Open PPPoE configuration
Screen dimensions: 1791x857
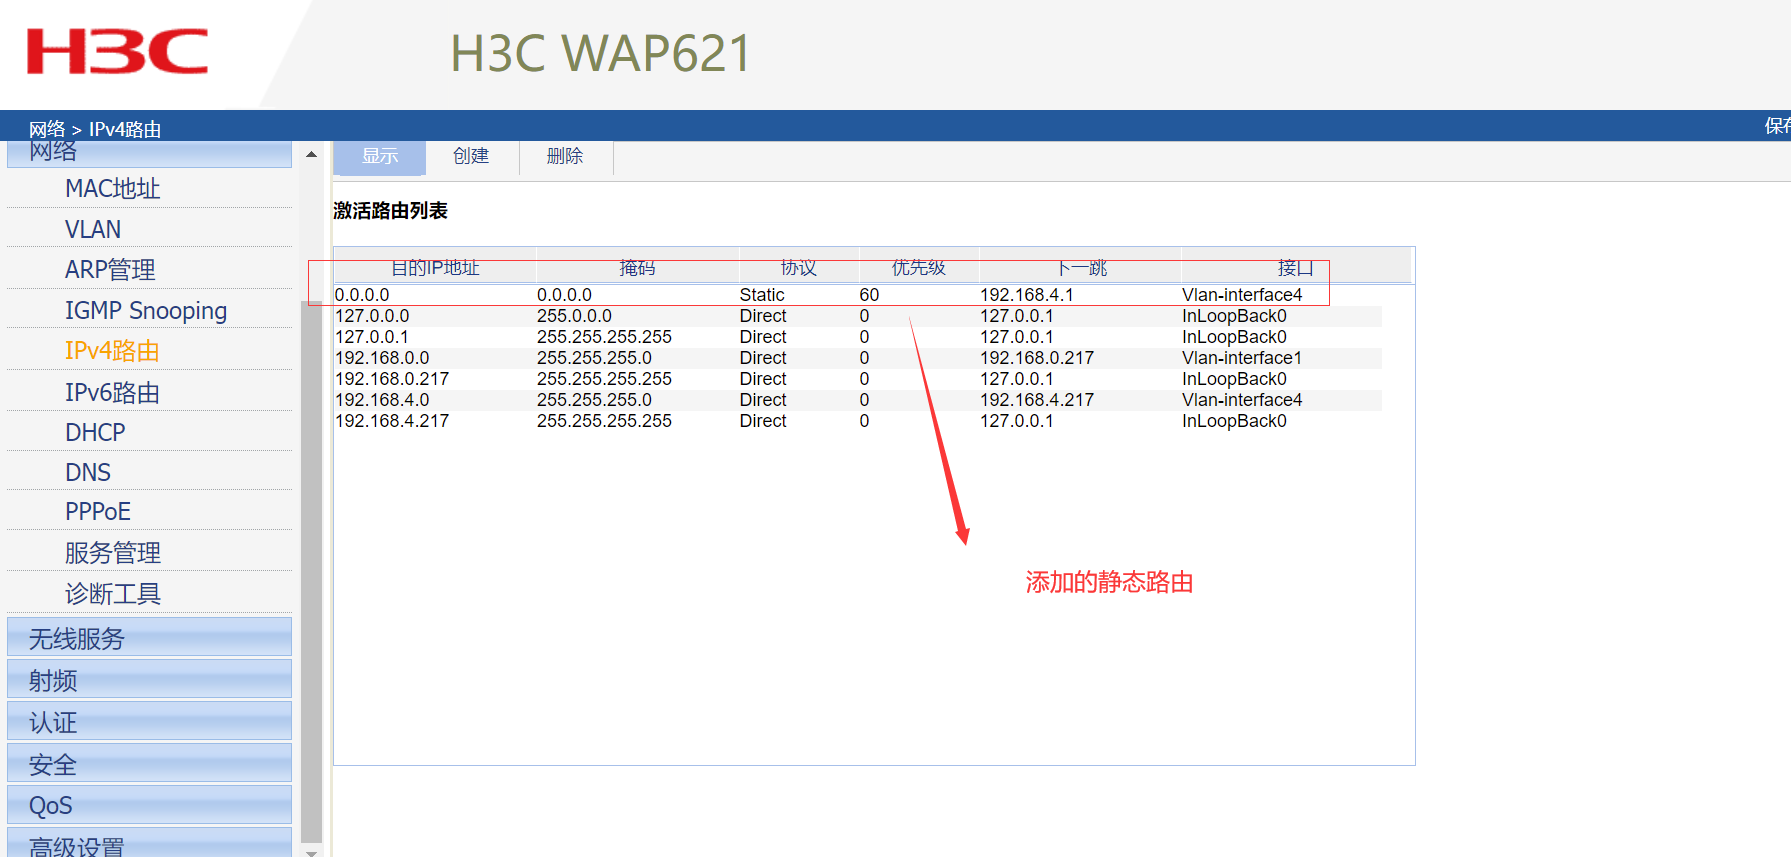point(98,512)
